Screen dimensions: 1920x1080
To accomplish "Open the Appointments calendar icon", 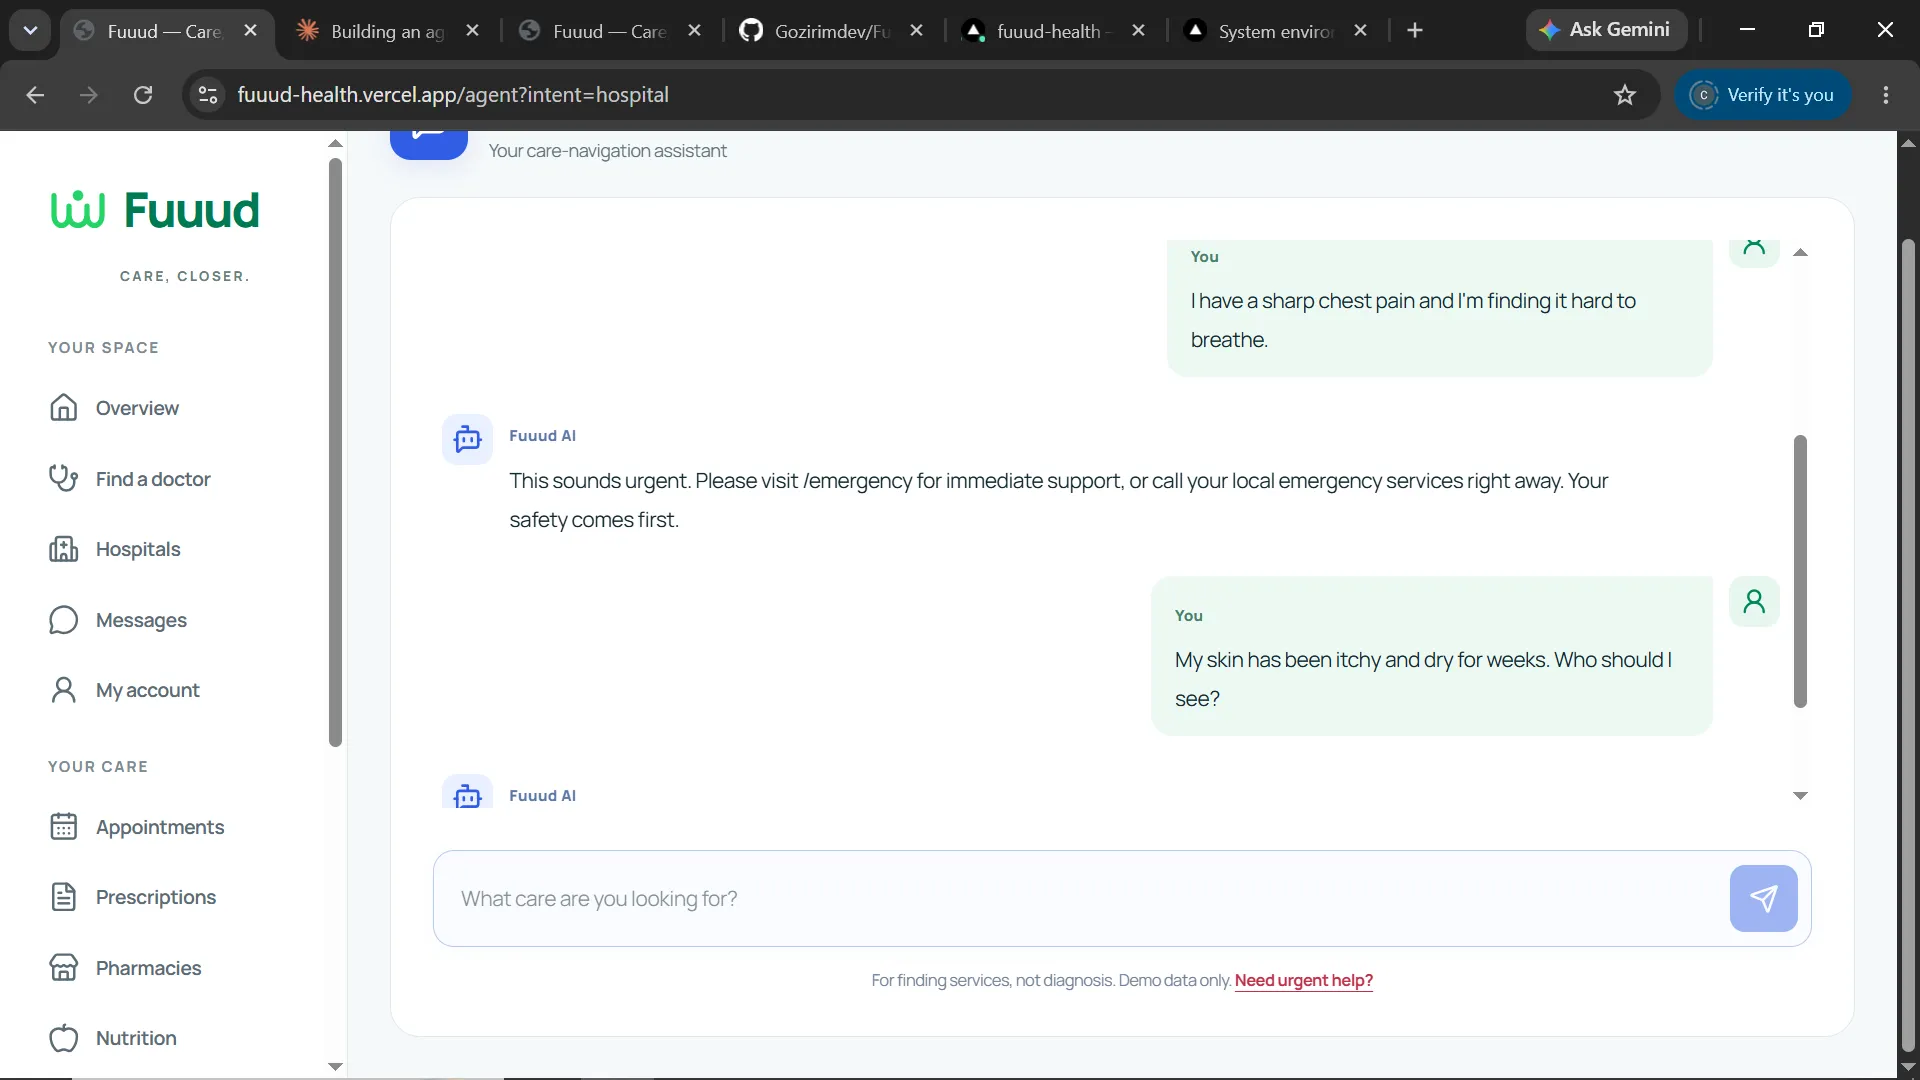I will (63, 827).
